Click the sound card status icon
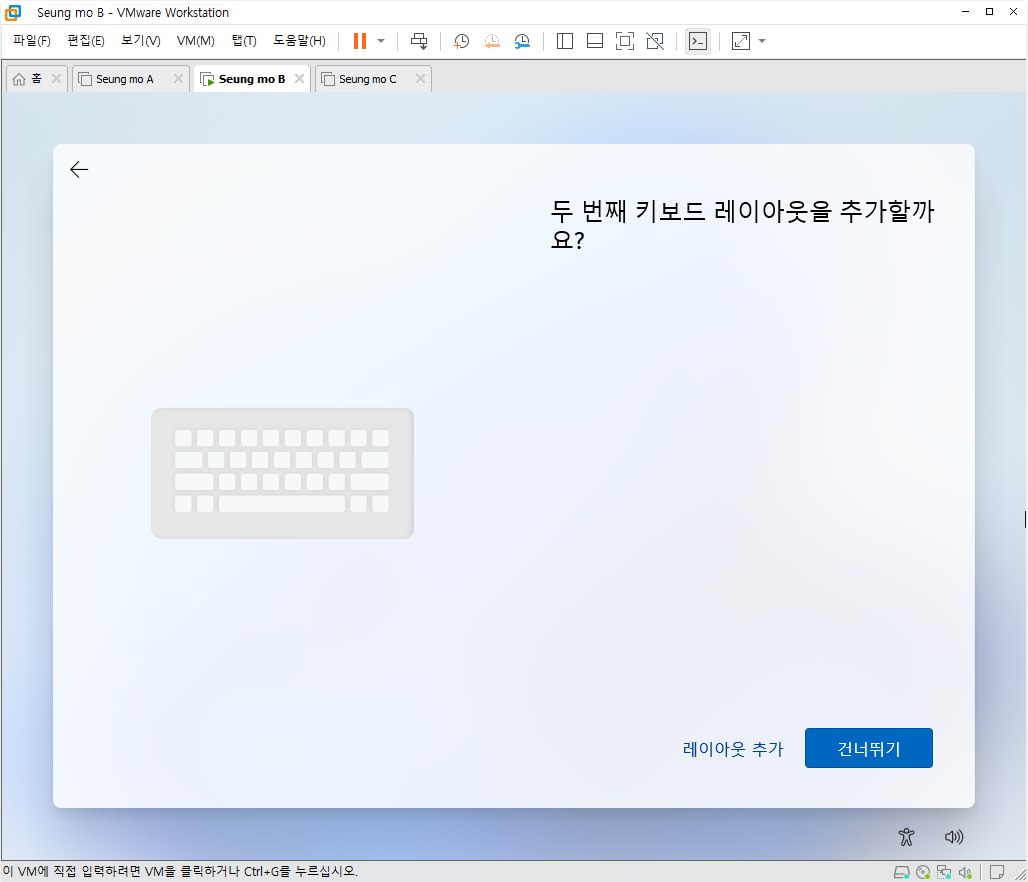The height and width of the screenshot is (882, 1028). click(x=965, y=872)
